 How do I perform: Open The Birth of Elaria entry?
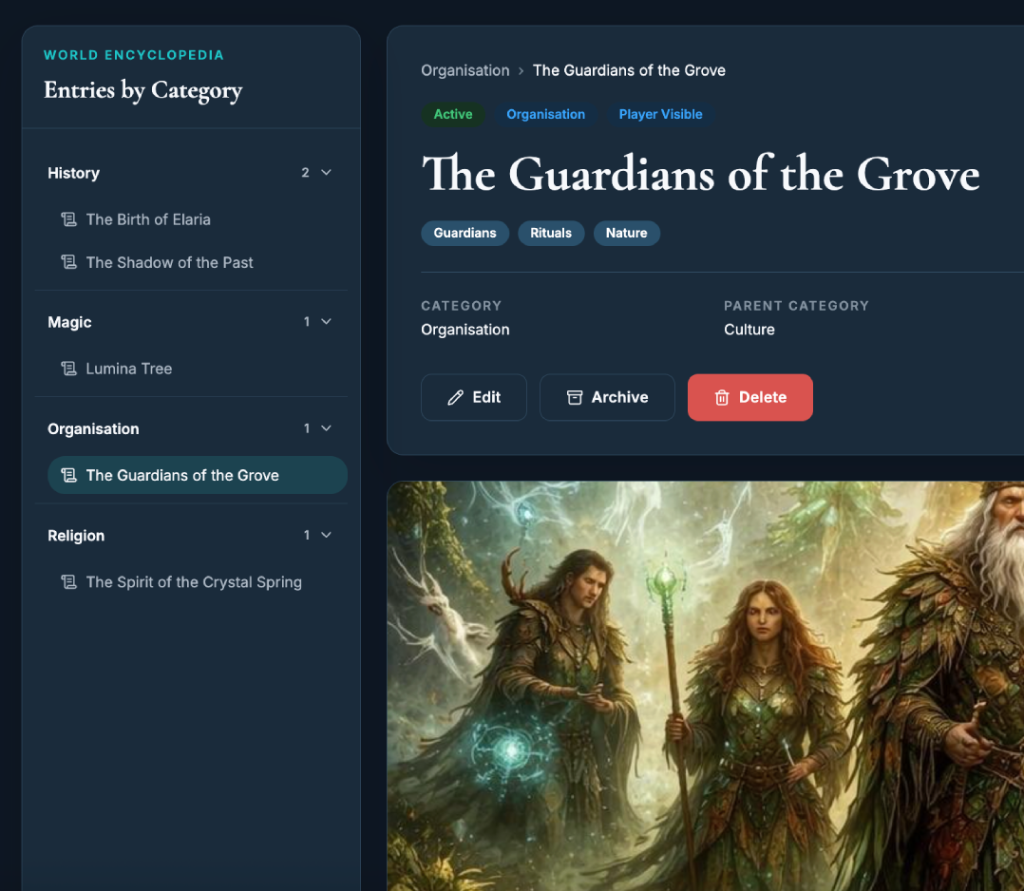[x=197, y=219]
